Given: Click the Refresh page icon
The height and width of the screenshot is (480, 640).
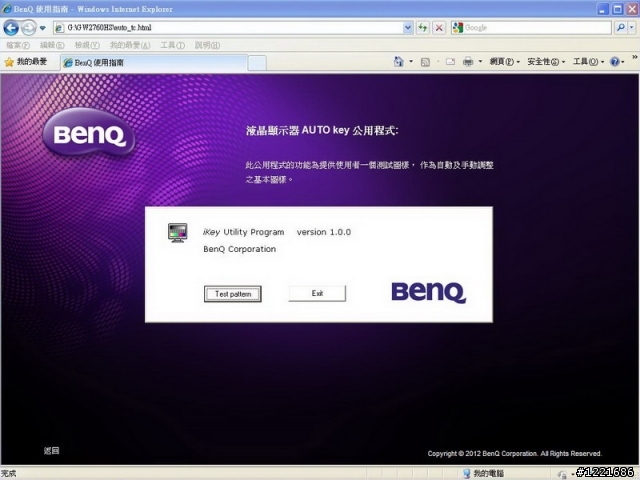Looking at the screenshot, I should (423, 28).
